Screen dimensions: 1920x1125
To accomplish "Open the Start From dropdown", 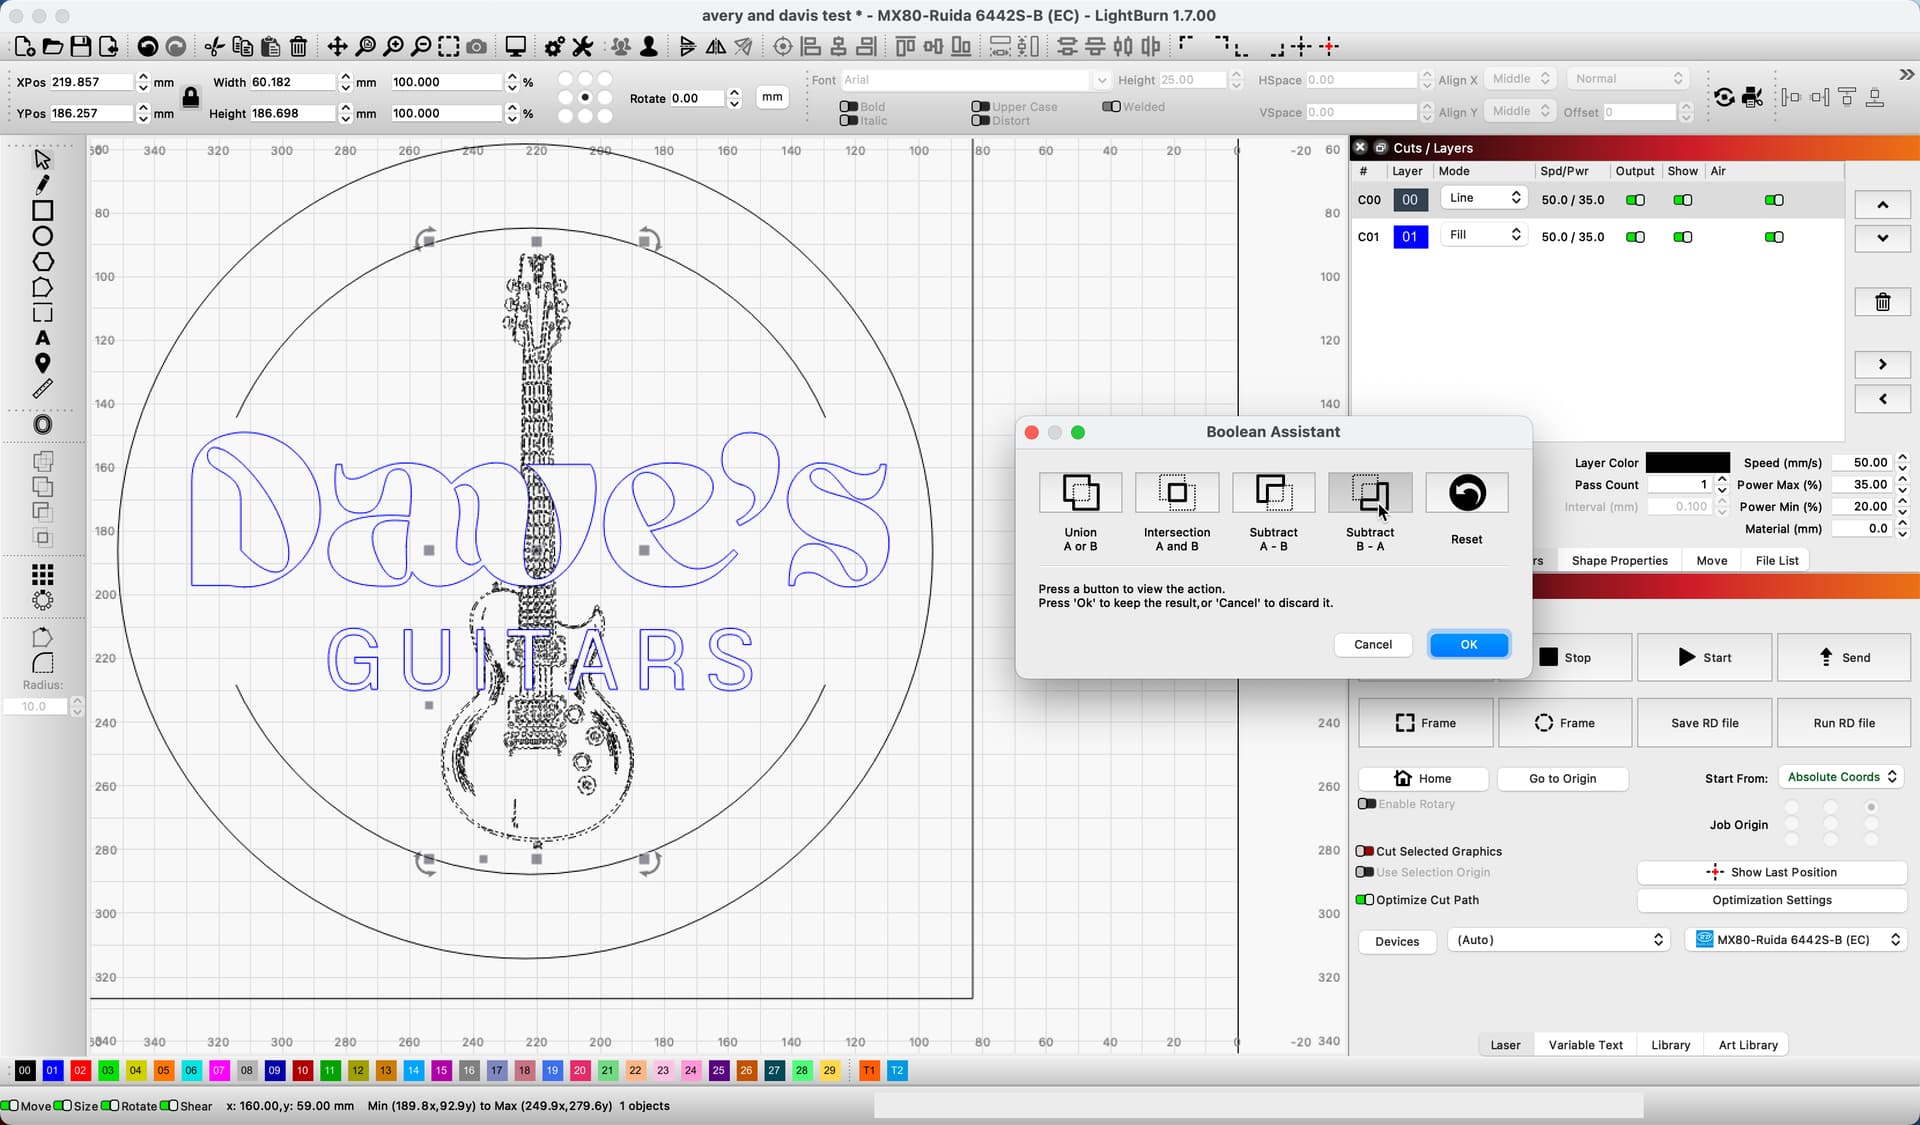I will click(1841, 777).
